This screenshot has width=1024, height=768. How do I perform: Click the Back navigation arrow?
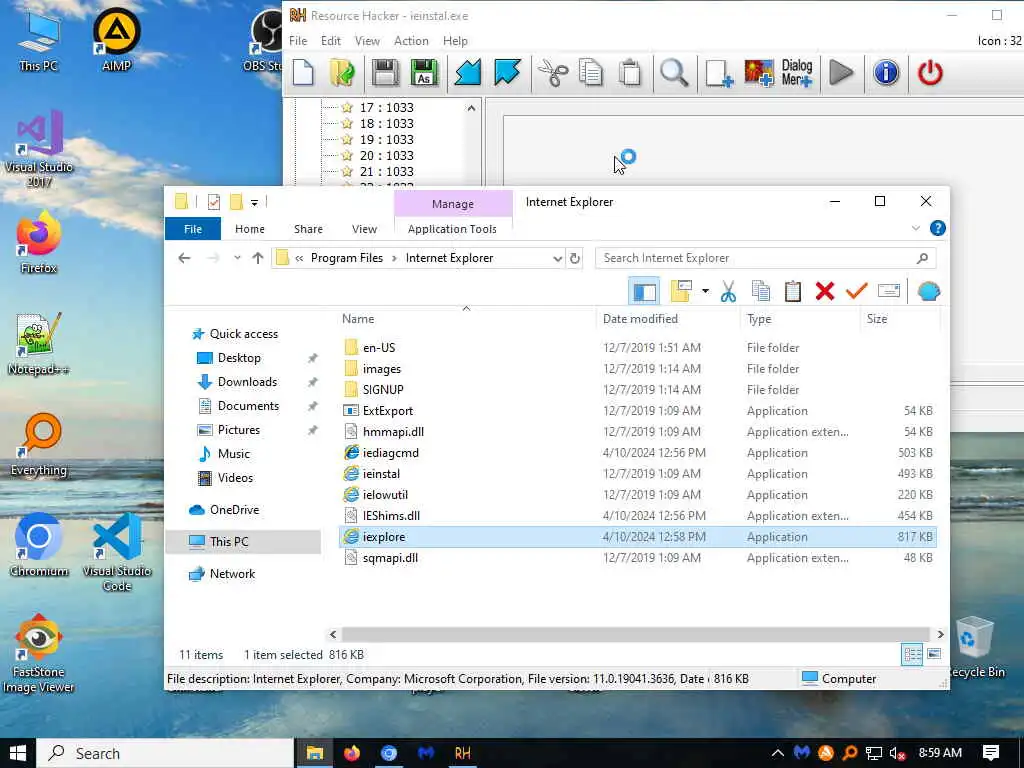[184, 259]
